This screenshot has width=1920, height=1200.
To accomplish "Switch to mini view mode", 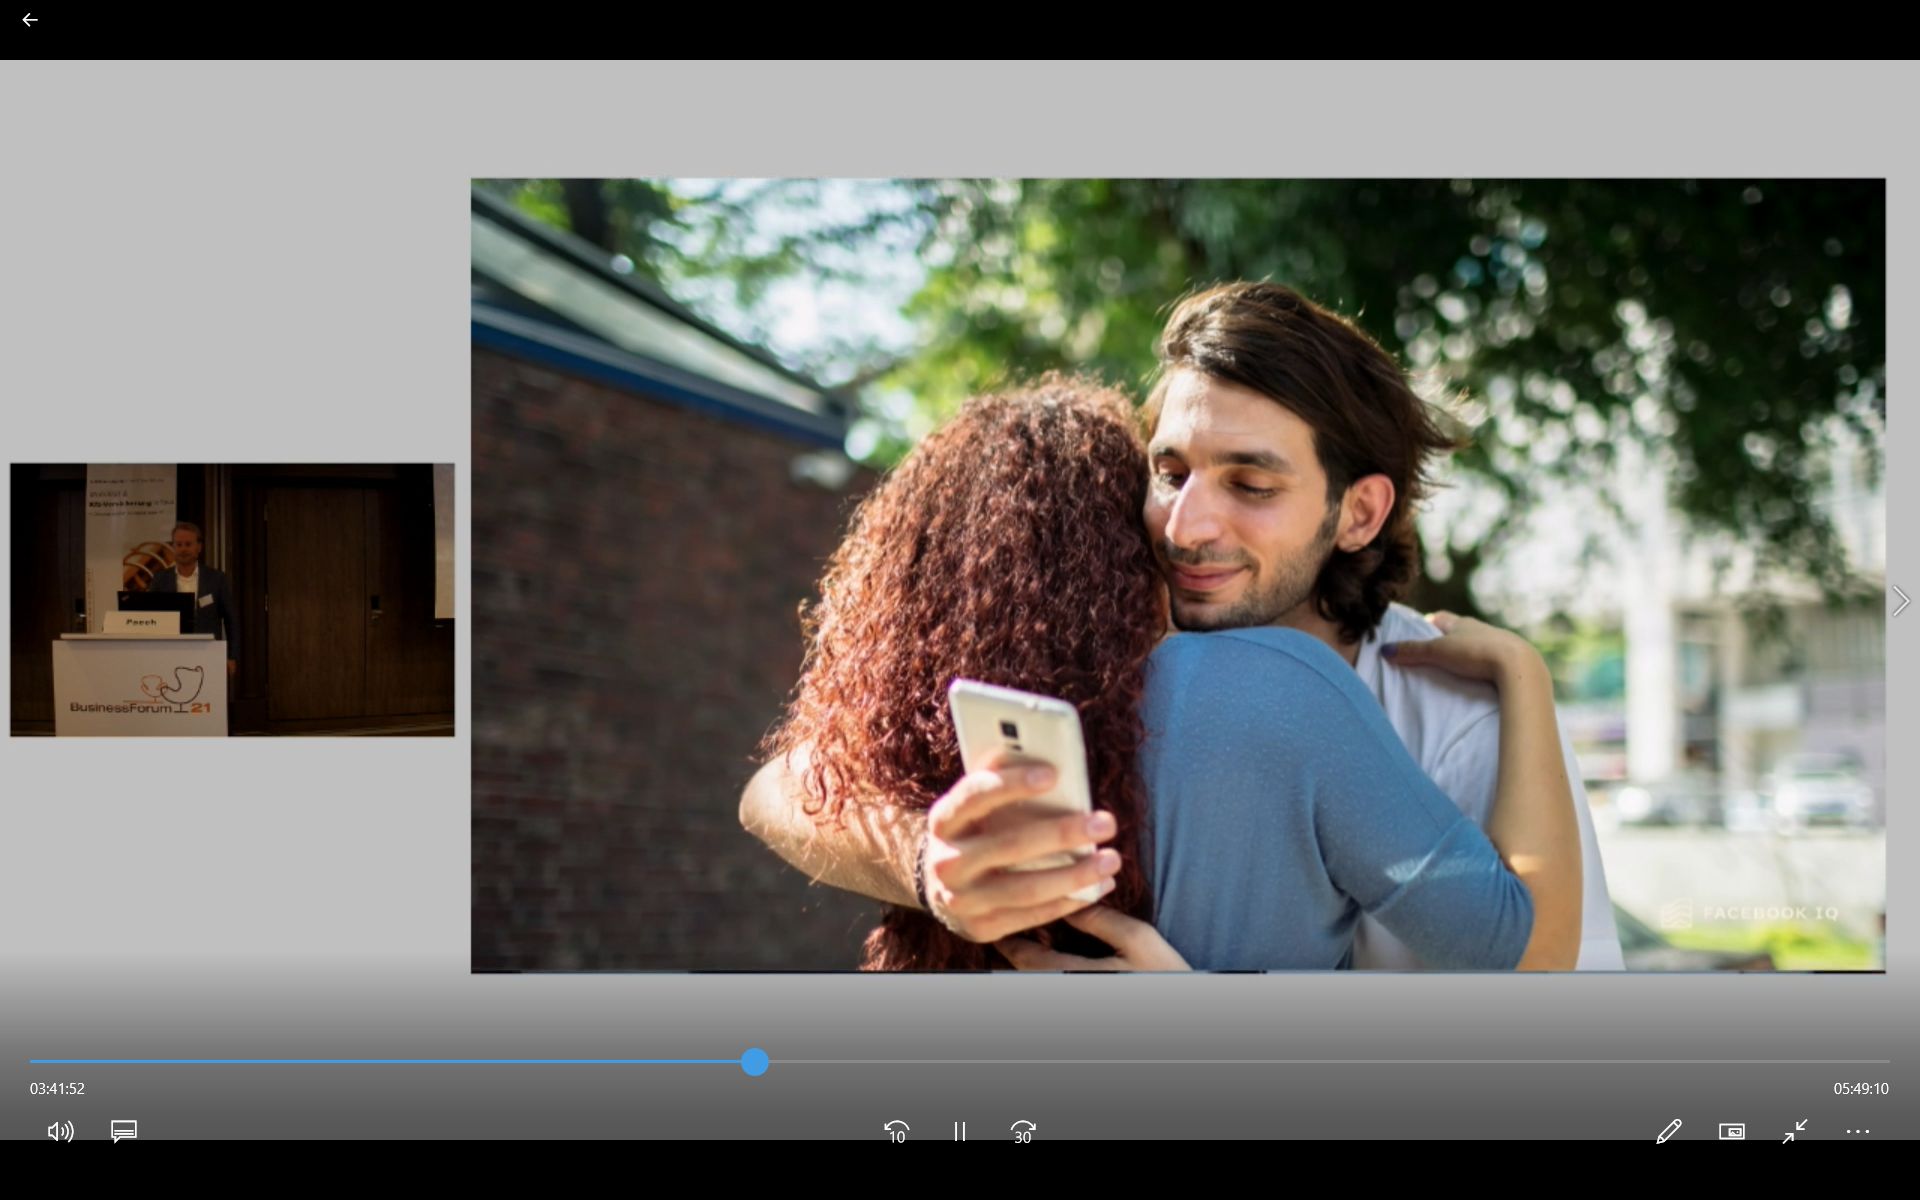I will pos(1731,1131).
